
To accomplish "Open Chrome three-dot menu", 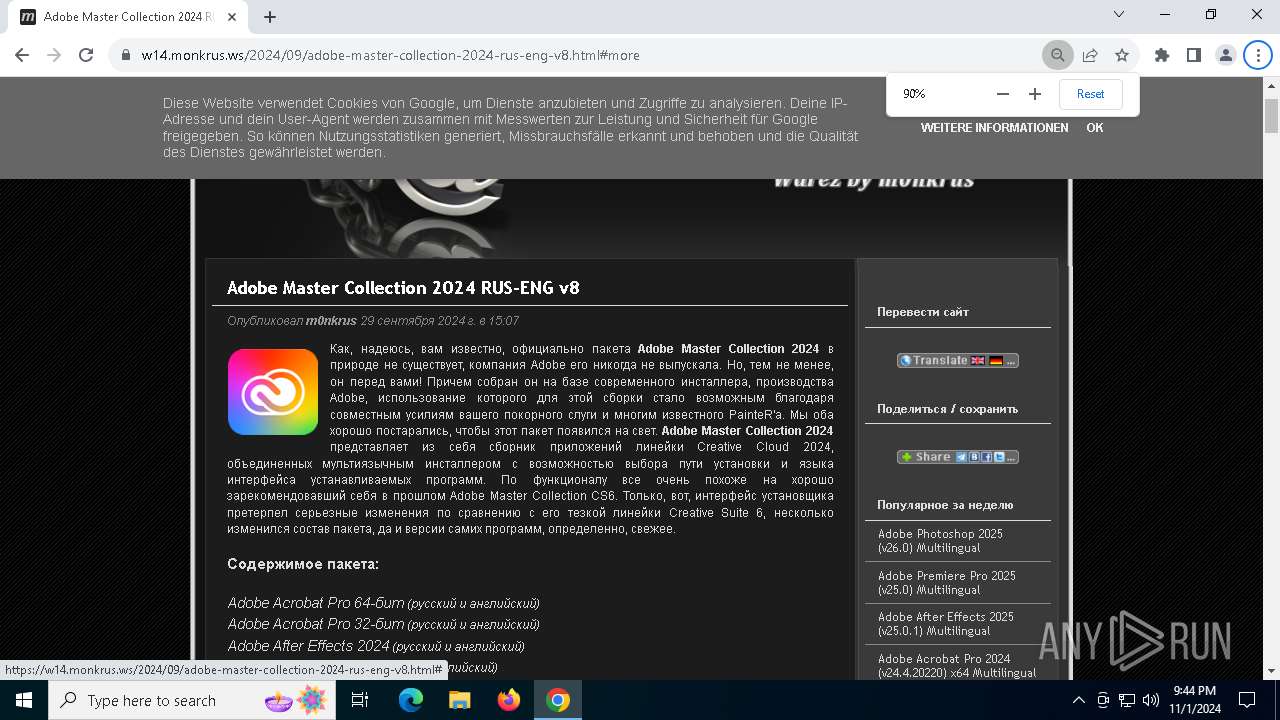I will (x=1257, y=55).
